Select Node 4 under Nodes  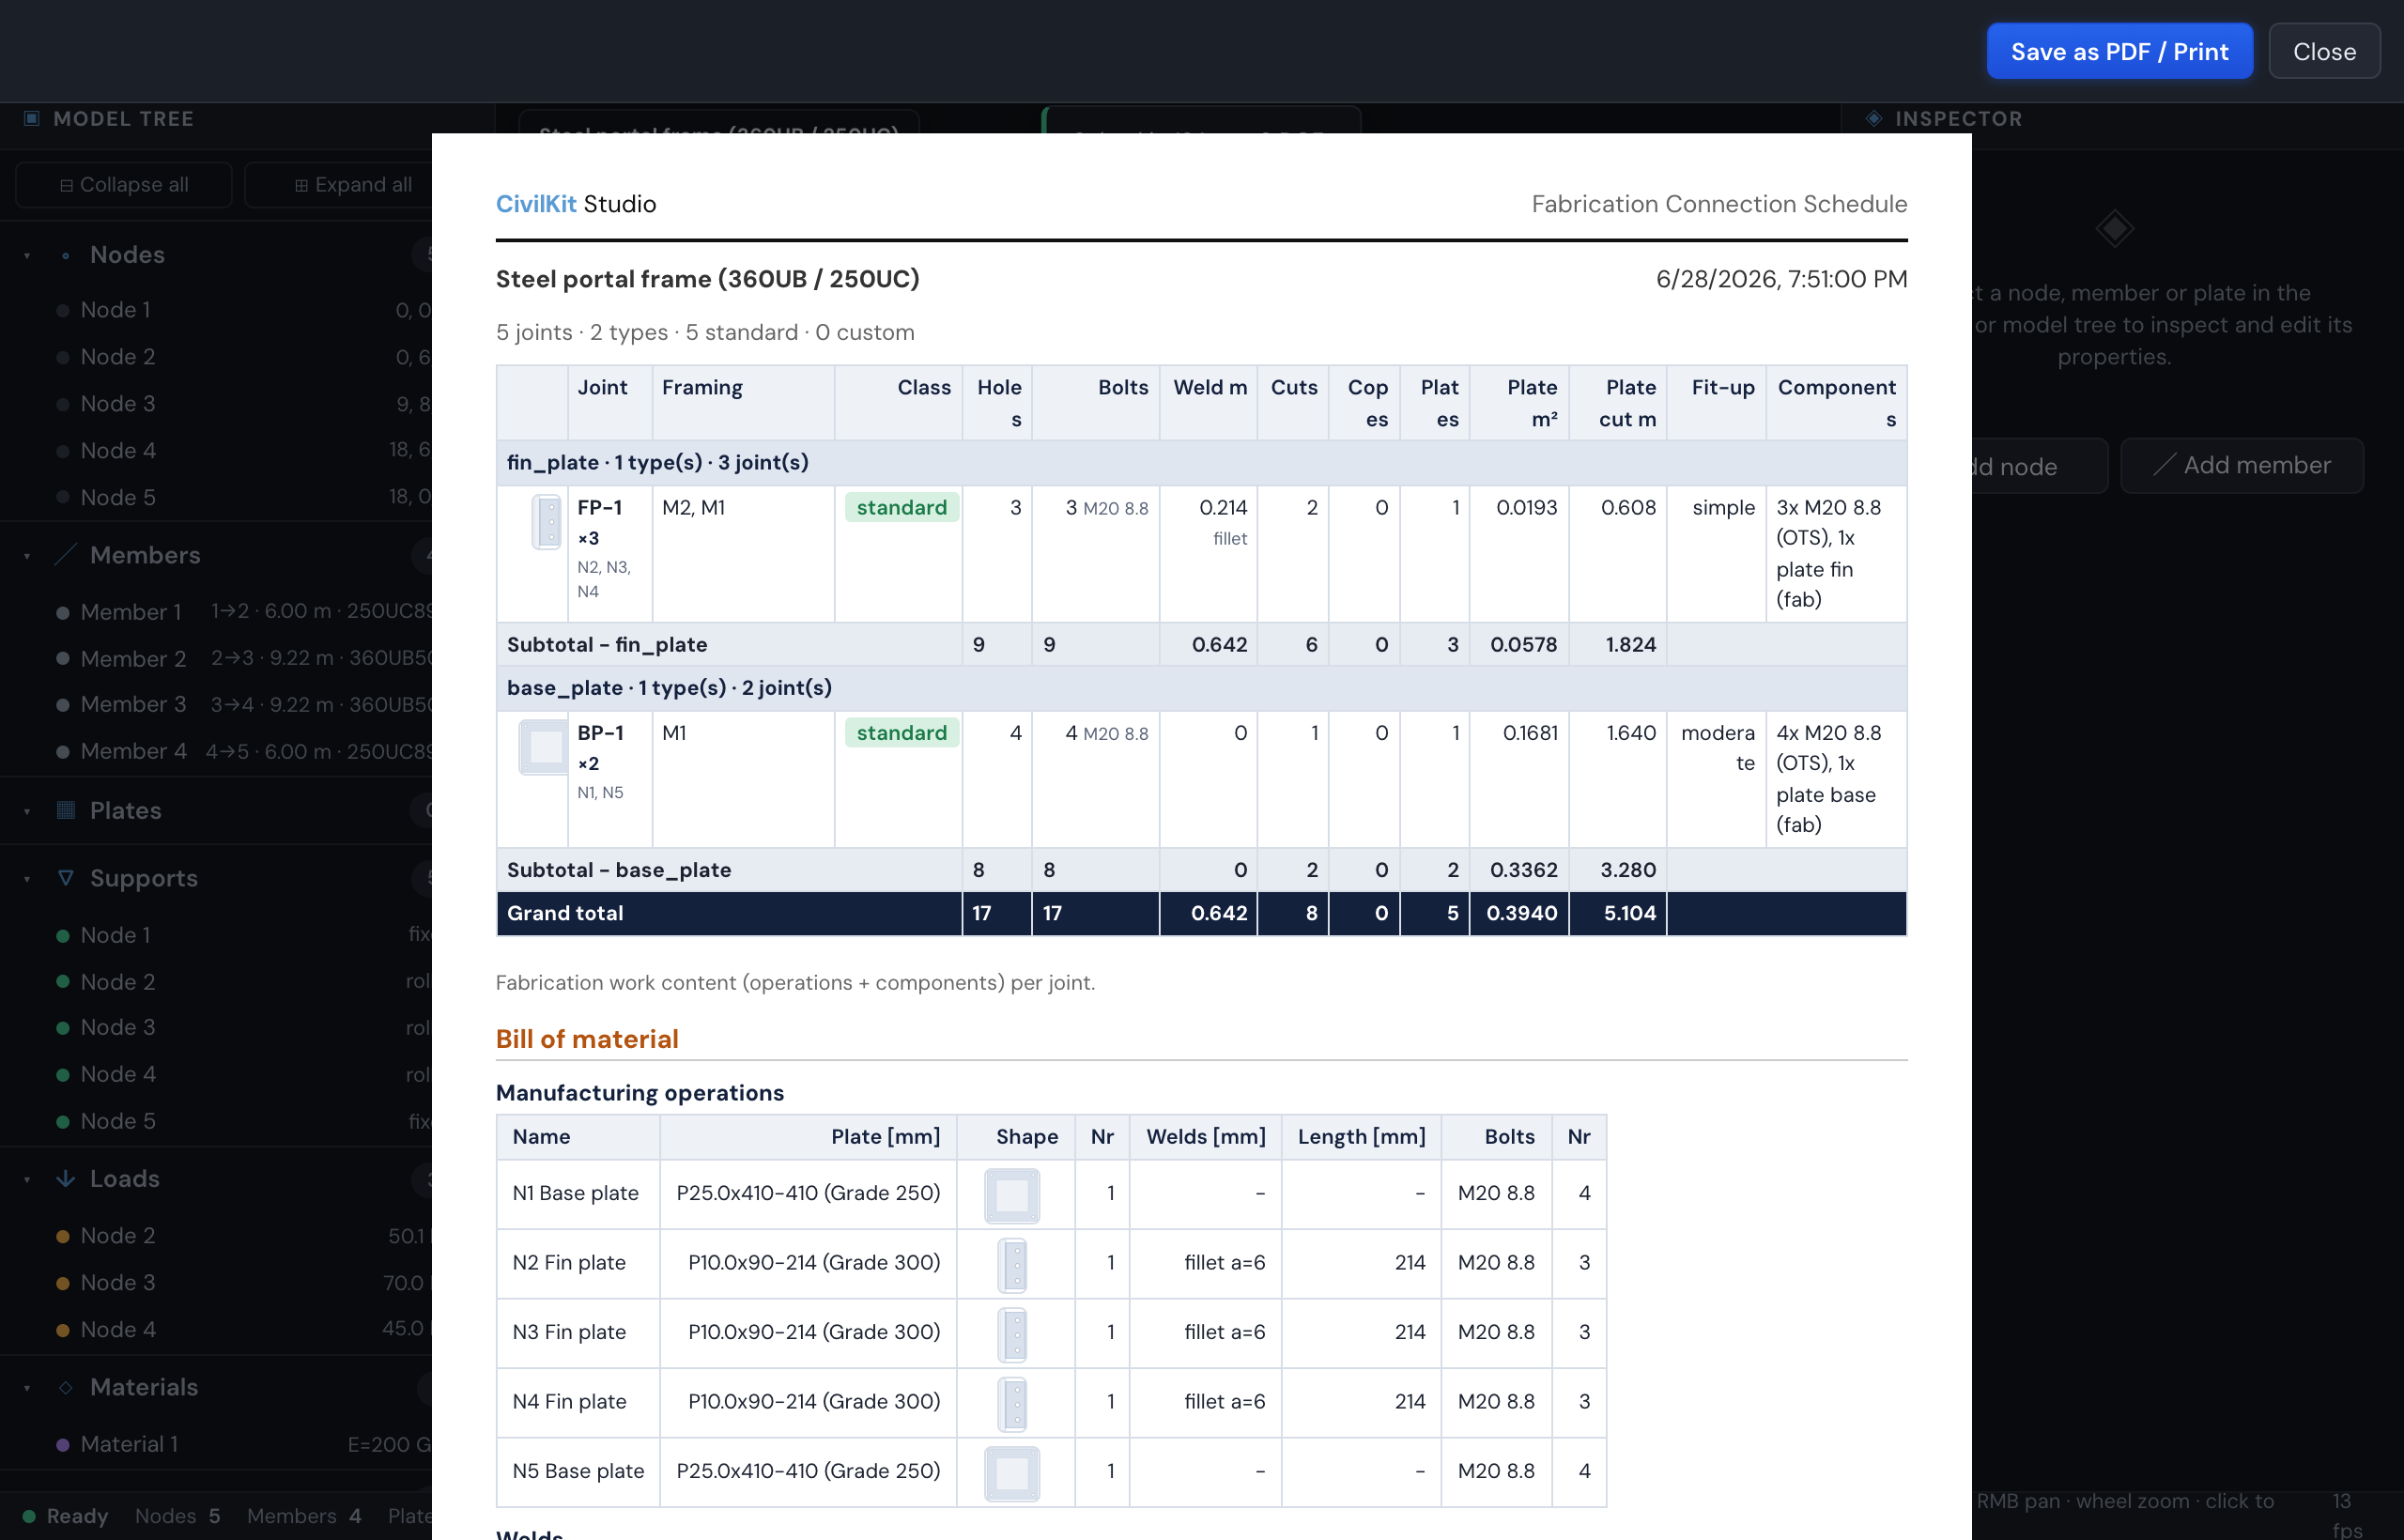[x=216, y=451]
